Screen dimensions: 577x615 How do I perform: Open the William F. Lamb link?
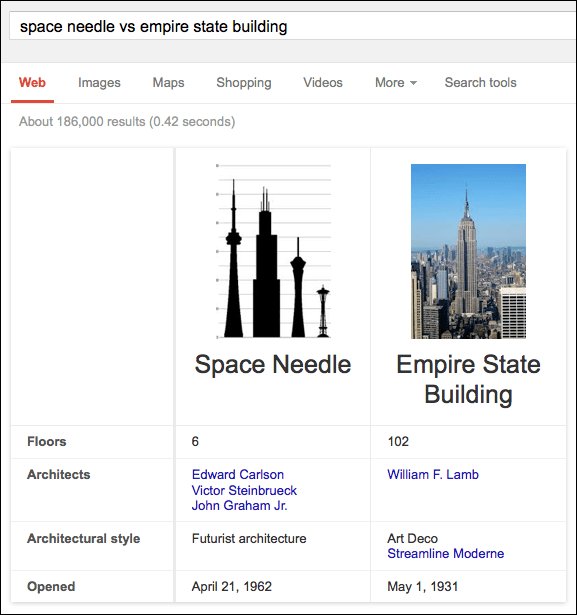(x=433, y=475)
